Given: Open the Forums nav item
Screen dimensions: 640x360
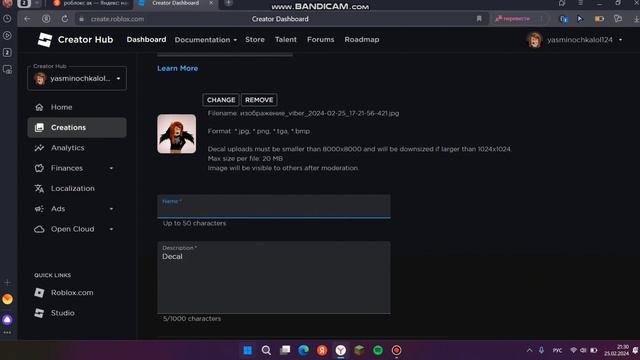Looking at the screenshot, I should coord(320,40).
